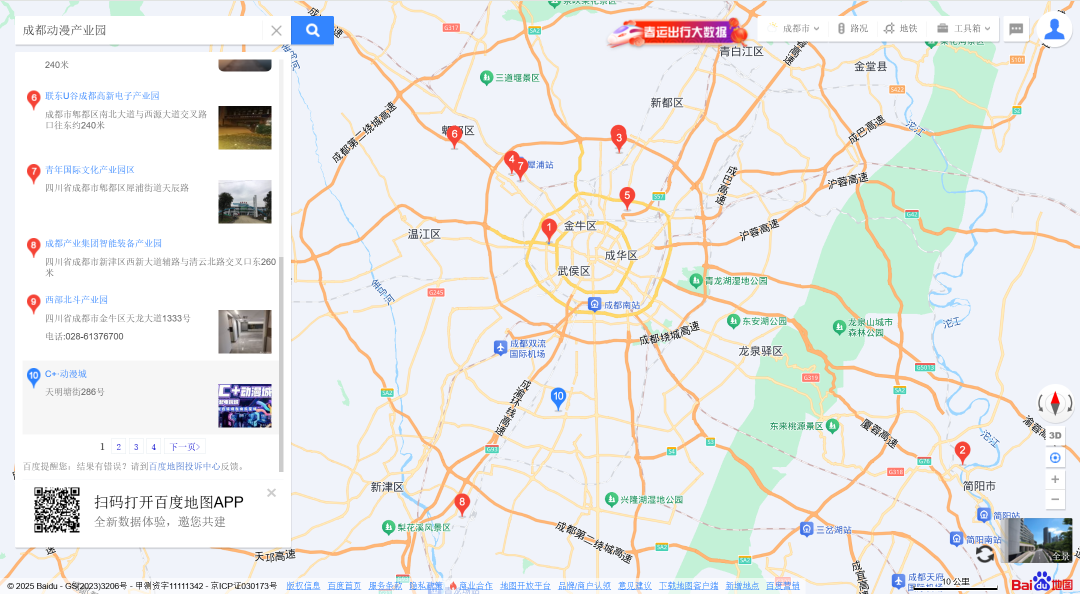Click the 东来桃源景区 scenic icon
1080x594 pixels.
coord(832,426)
